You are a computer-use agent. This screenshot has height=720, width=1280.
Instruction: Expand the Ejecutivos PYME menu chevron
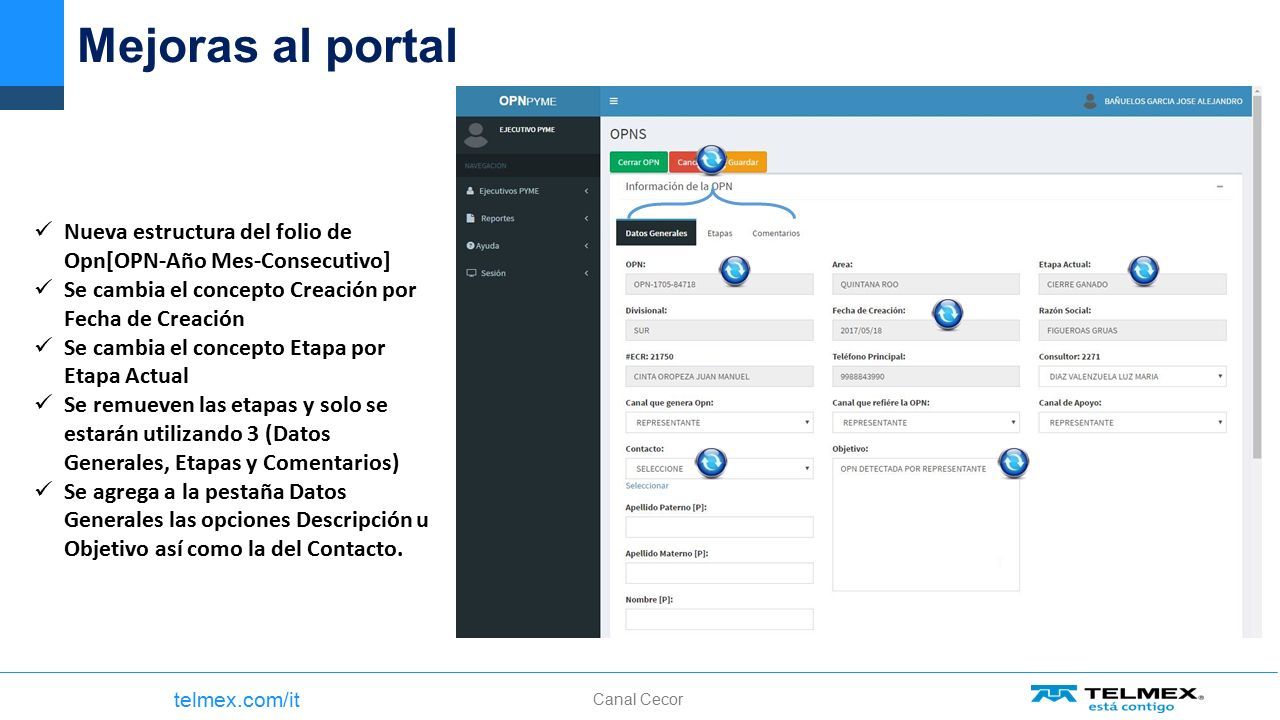tap(586, 191)
